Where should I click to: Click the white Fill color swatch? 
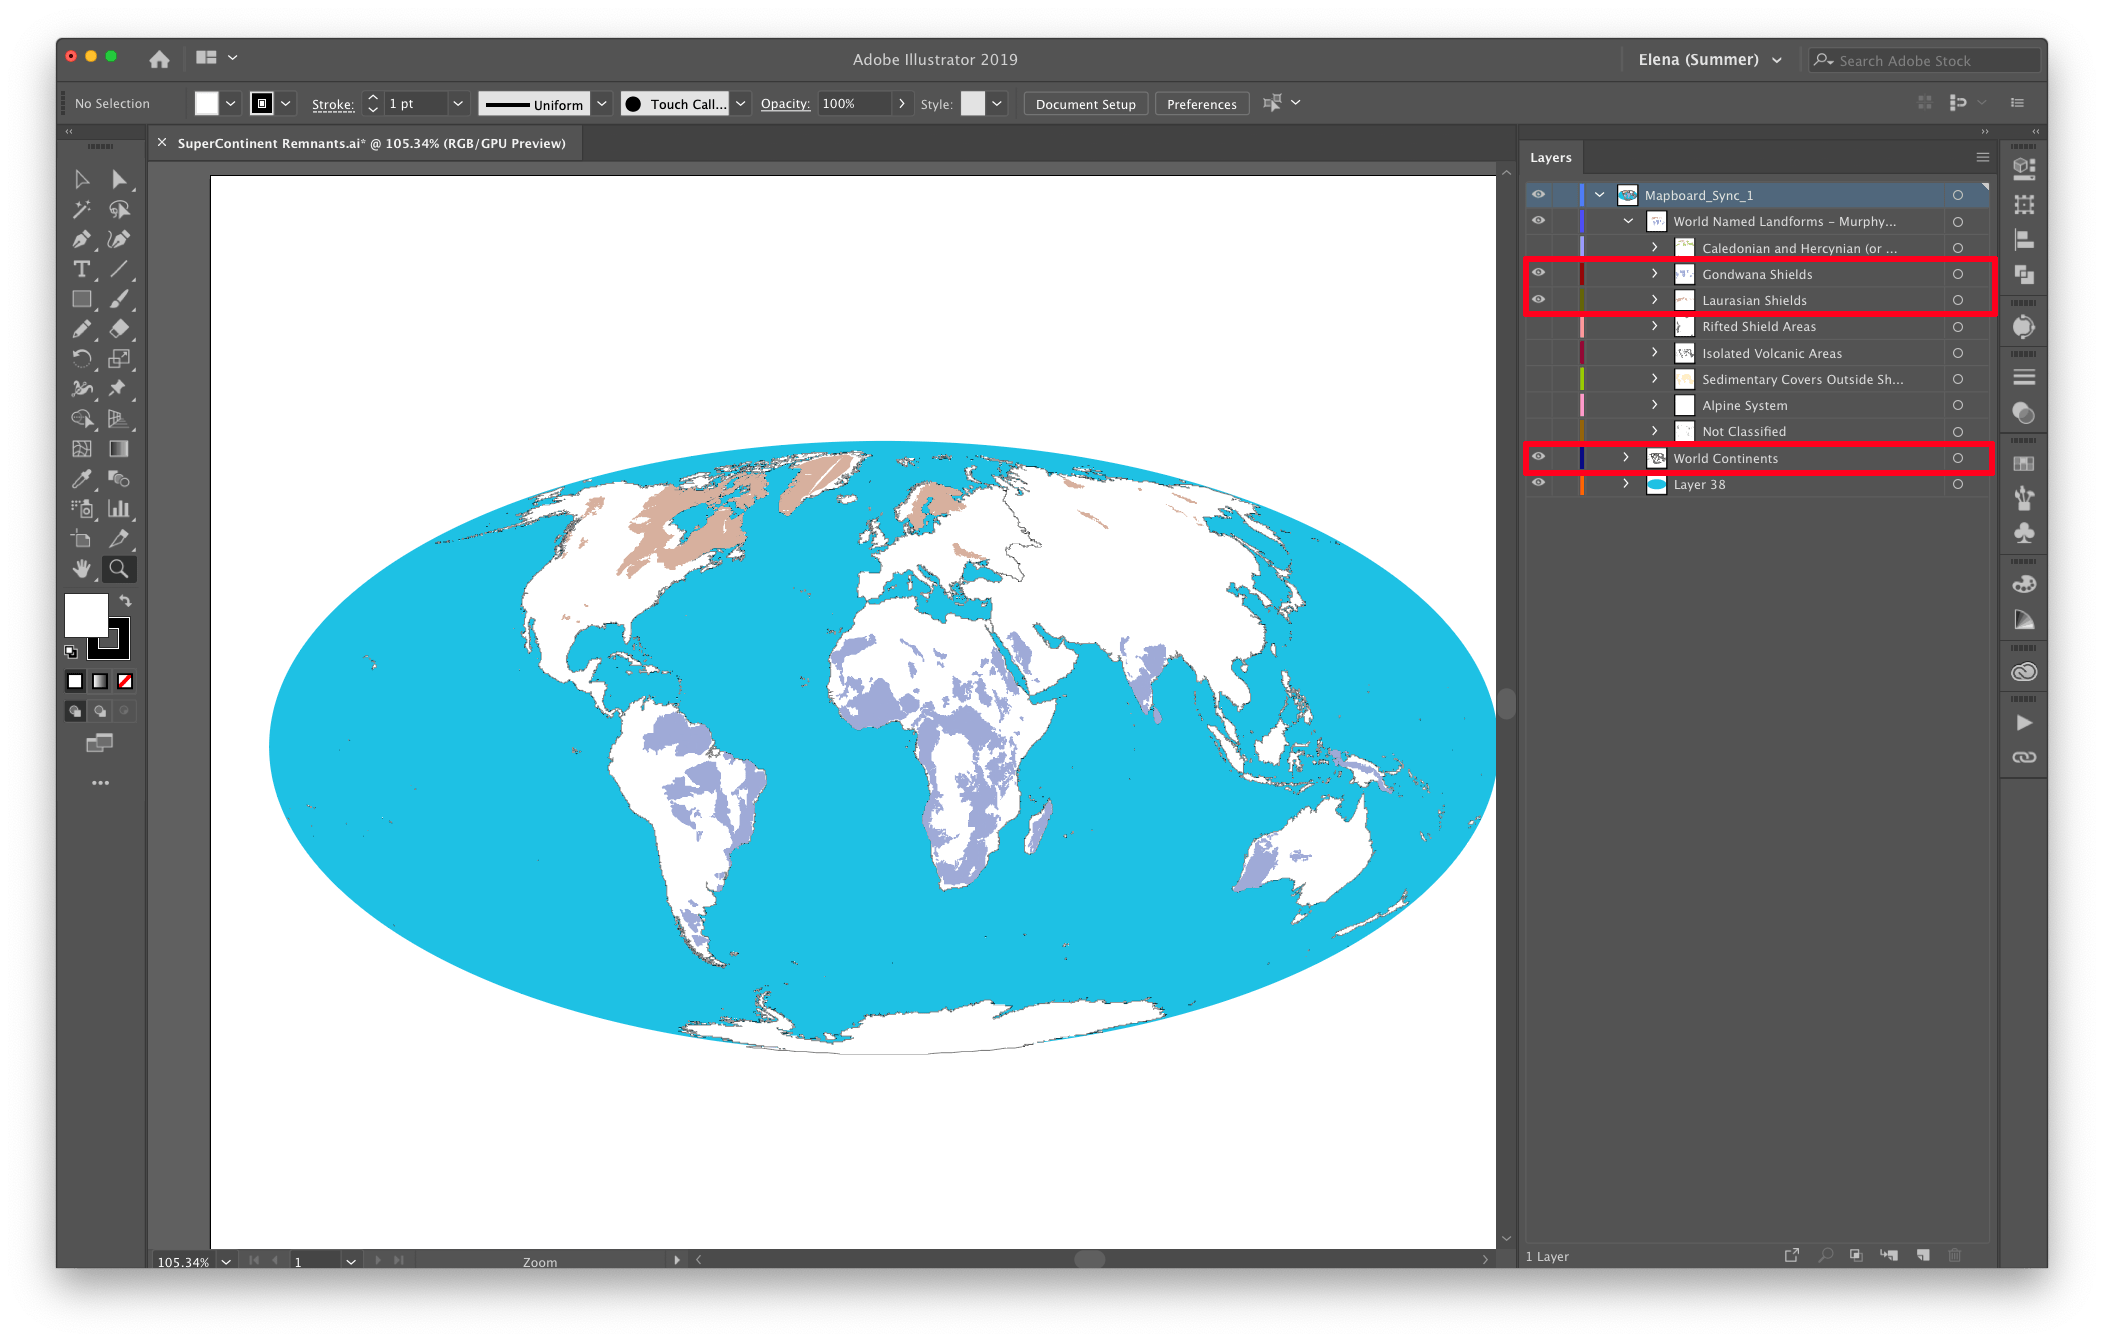tap(86, 614)
